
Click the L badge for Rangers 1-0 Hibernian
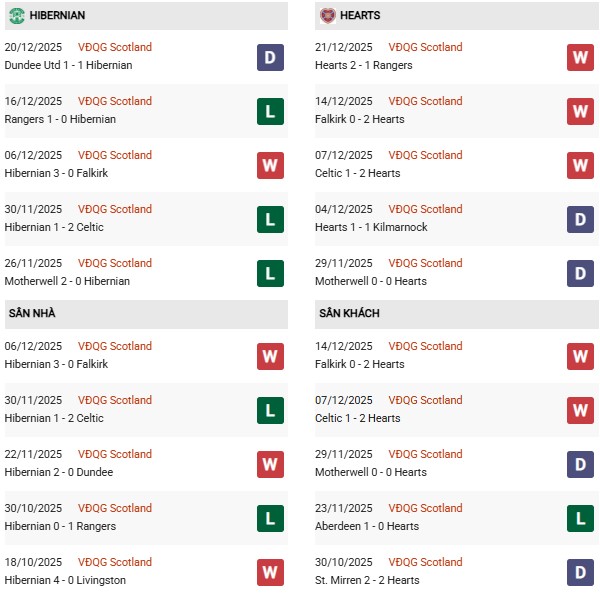(270, 111)
